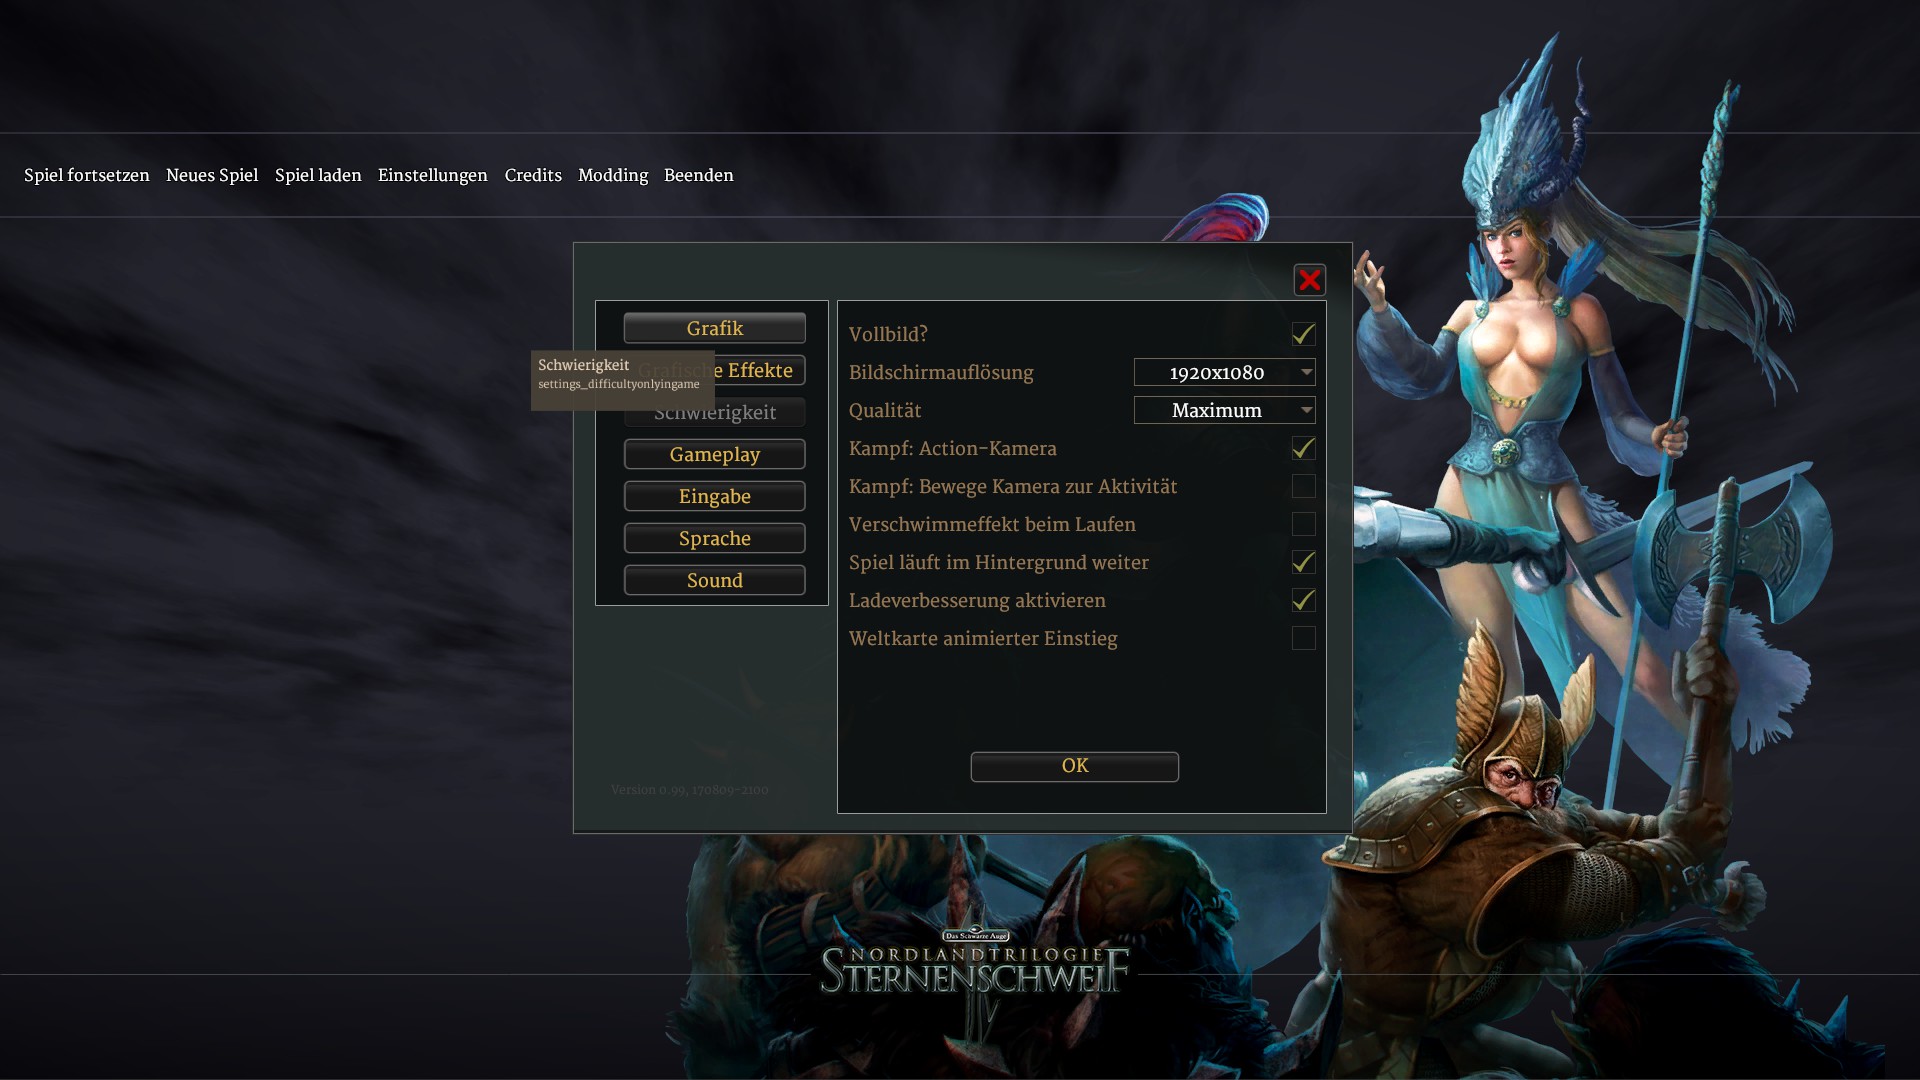
Task: Enable Weltkarte animierter Einstieg checkbox
Action: (1303, 638)
